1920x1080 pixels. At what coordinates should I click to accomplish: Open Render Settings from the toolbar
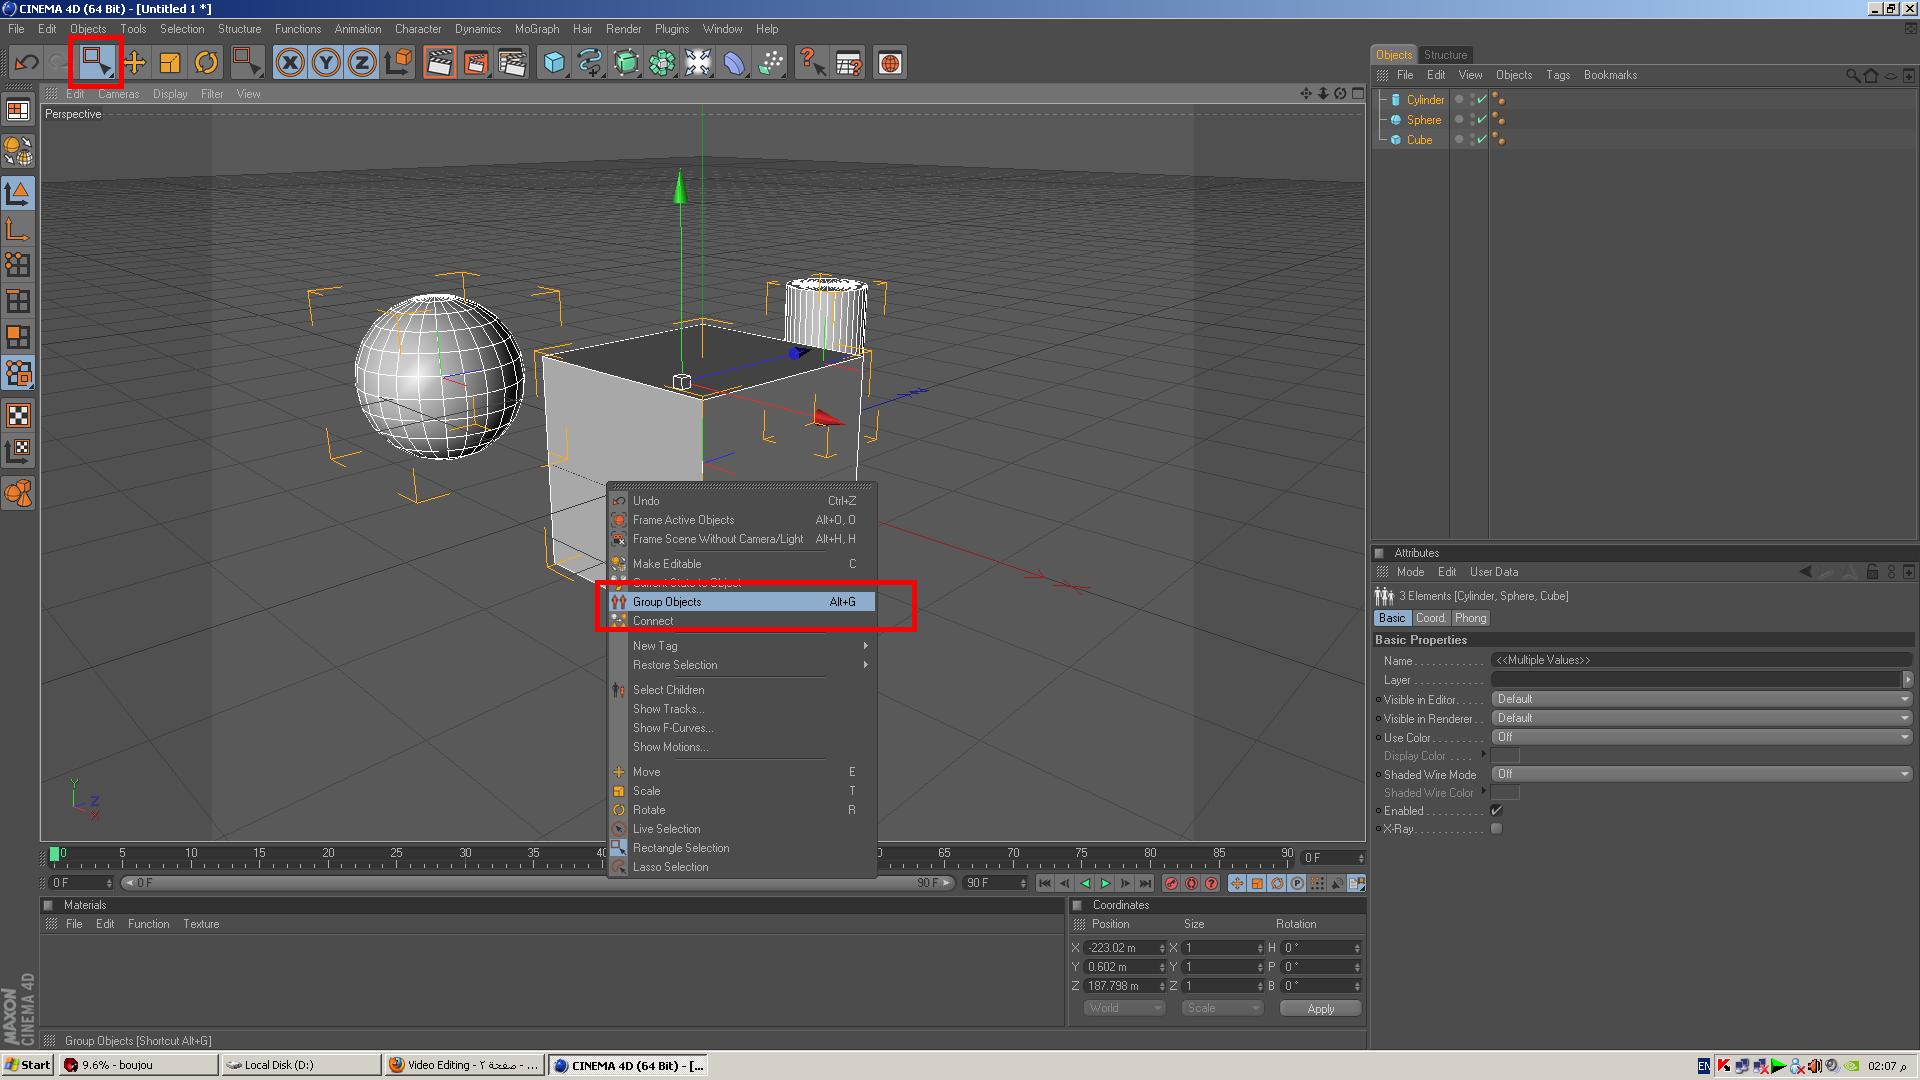tap(511, 63)
